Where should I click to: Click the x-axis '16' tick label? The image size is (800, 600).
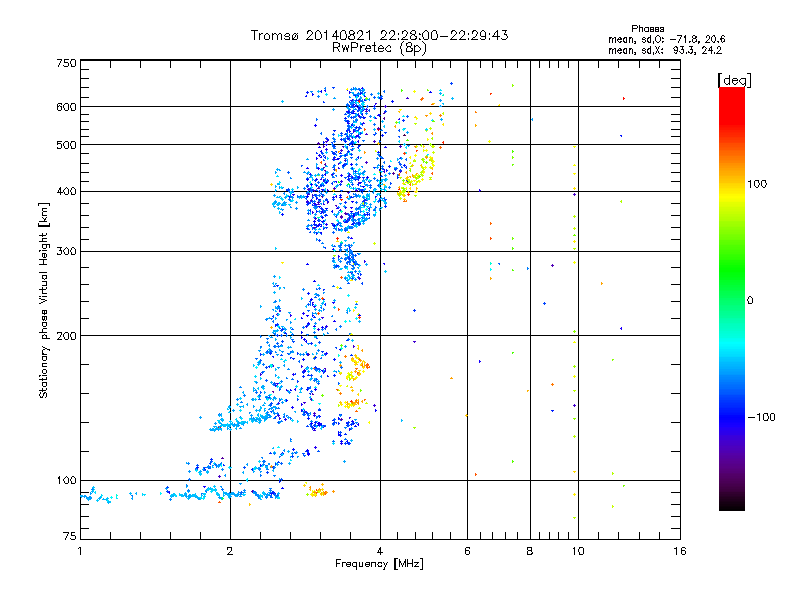(x=680, y=551)
